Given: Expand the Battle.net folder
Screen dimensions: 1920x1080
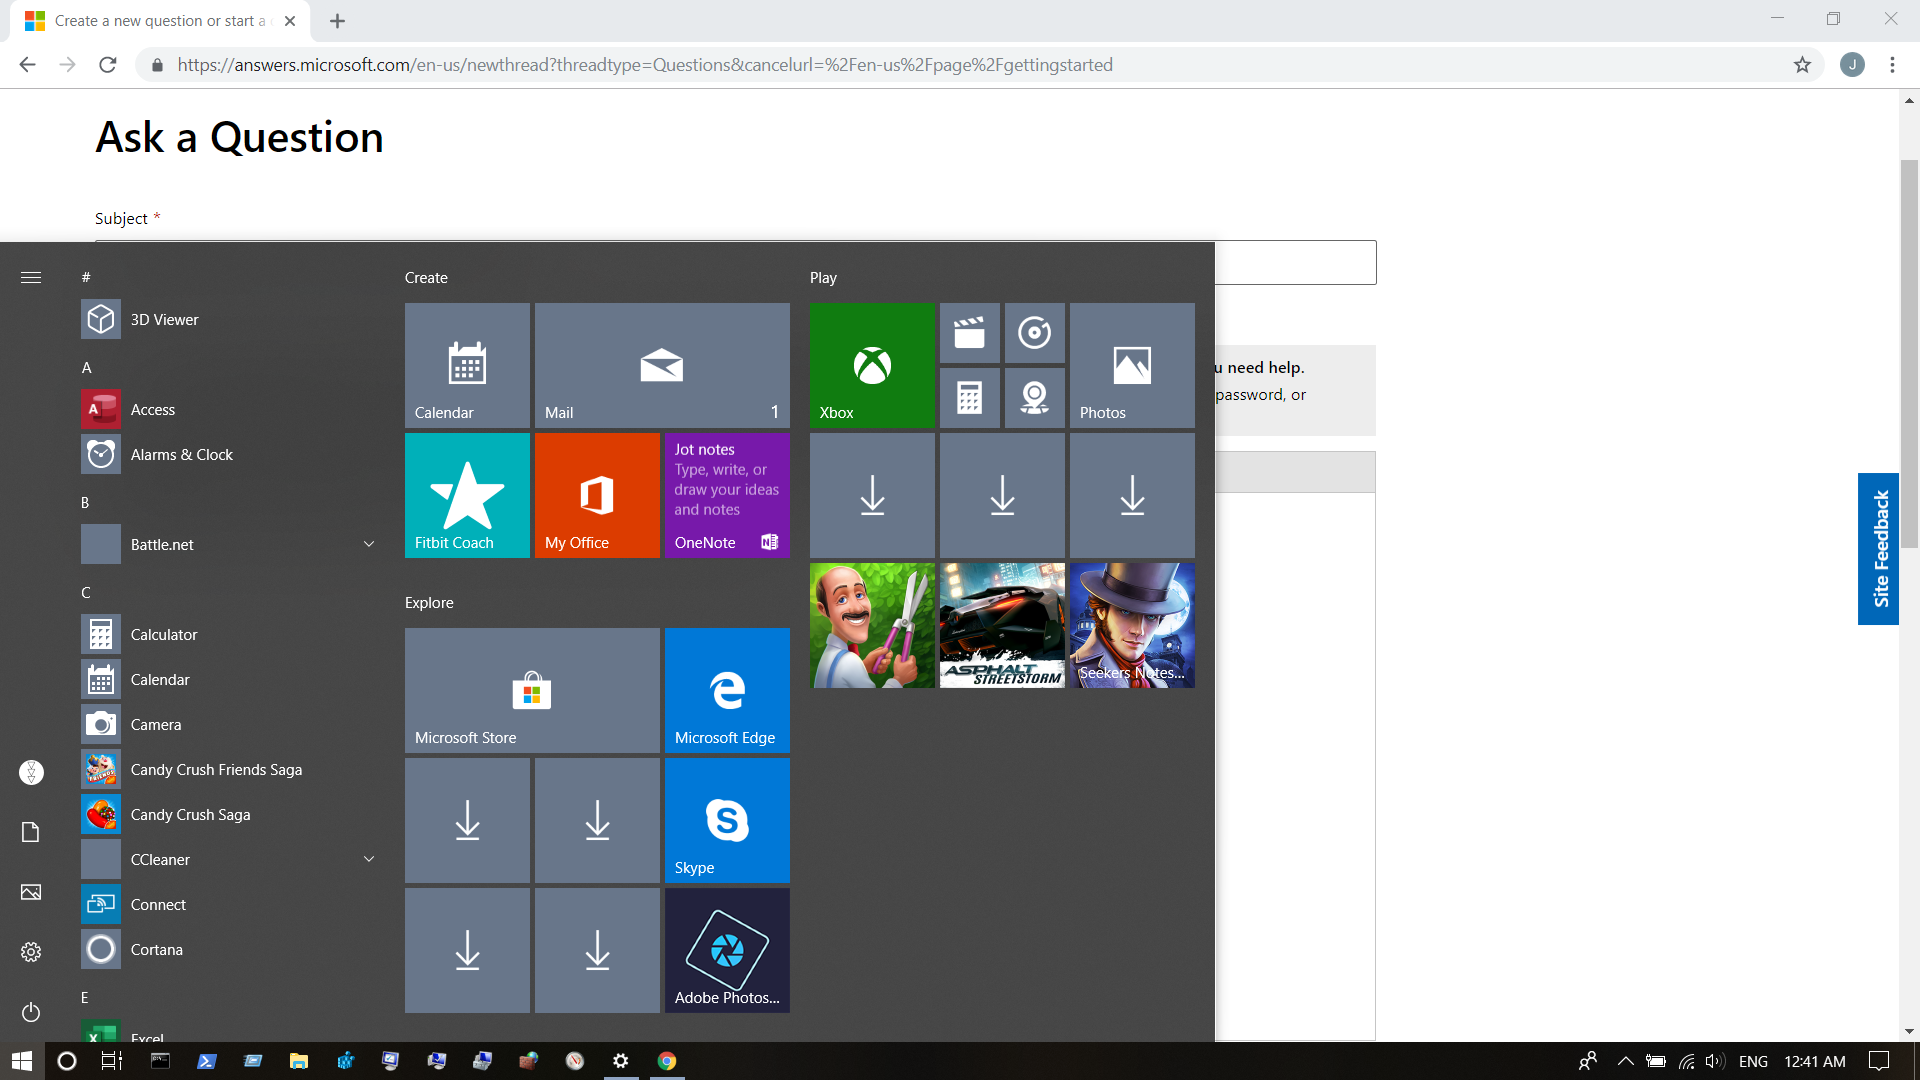Looking at the screenshot, I should (228, 545).
